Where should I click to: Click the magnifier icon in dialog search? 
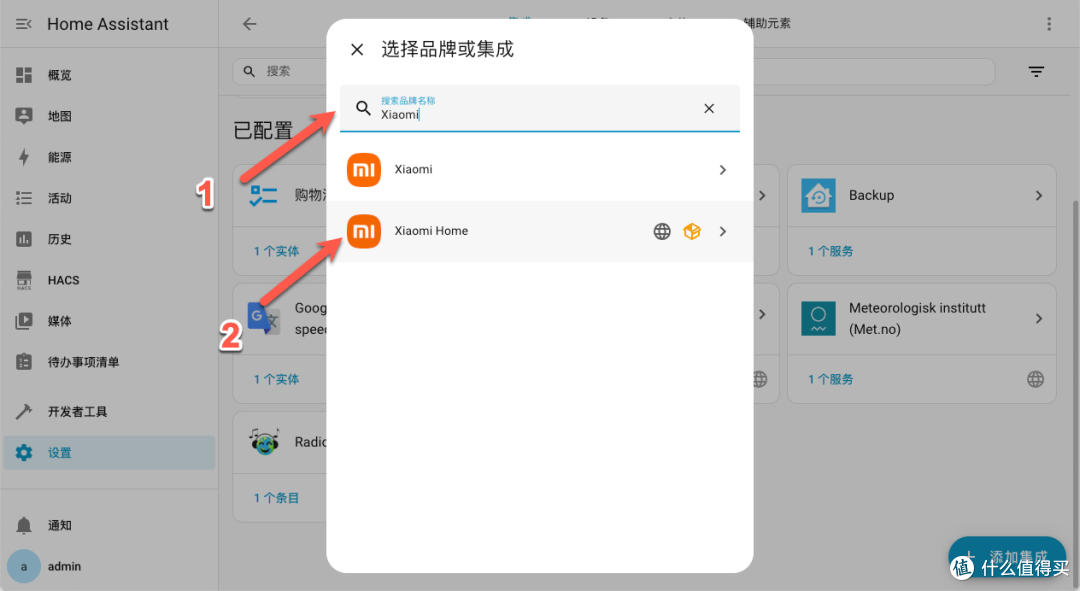click(363, 108)
